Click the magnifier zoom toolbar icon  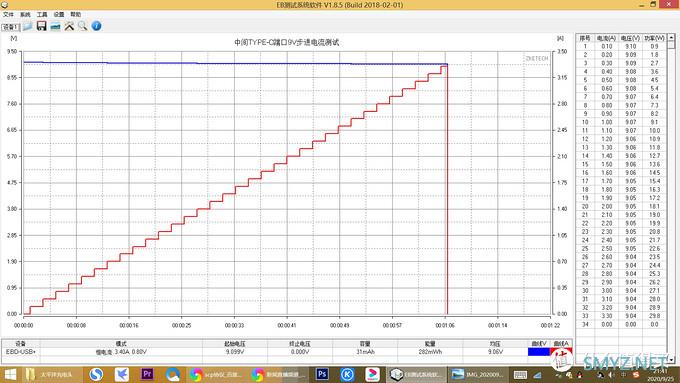click(82, 26)
